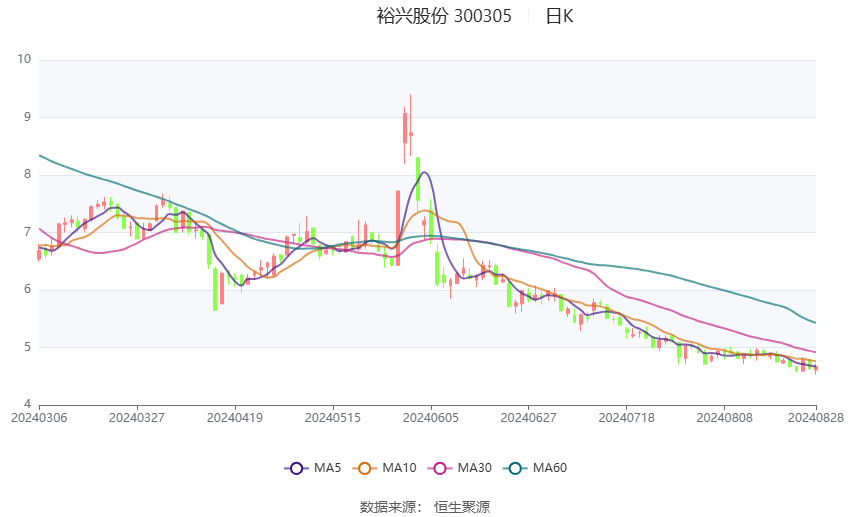
Task: Click the x-axis date 20240808
Action: [725, 418]
